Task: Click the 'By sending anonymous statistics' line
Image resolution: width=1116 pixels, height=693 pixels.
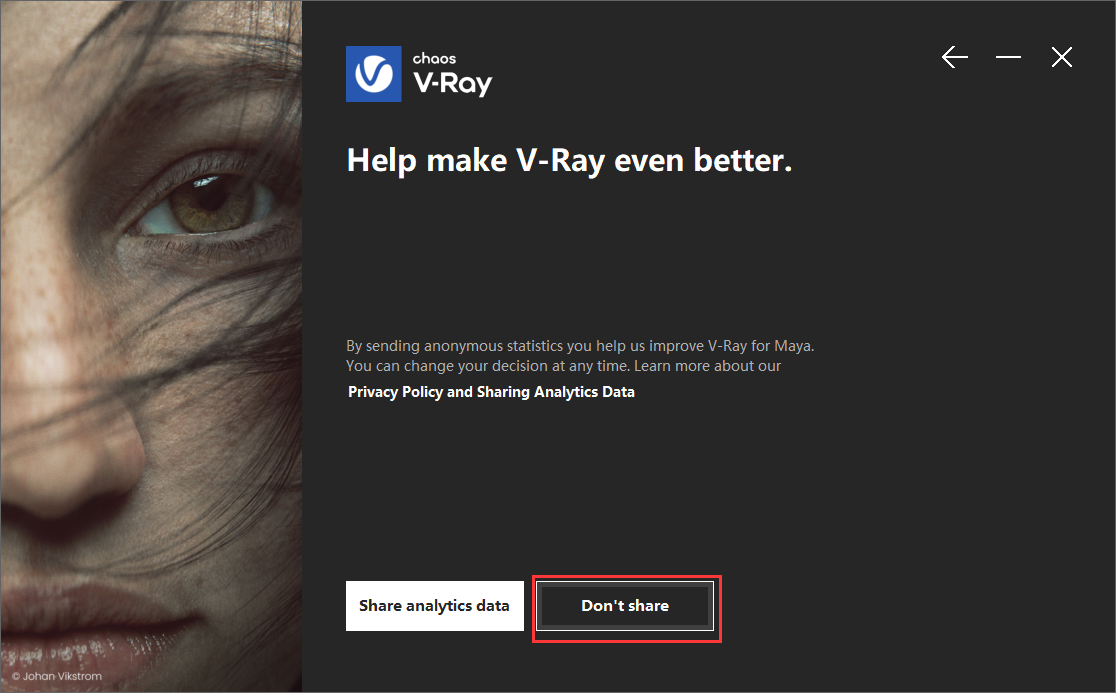Action: (580, 346)
